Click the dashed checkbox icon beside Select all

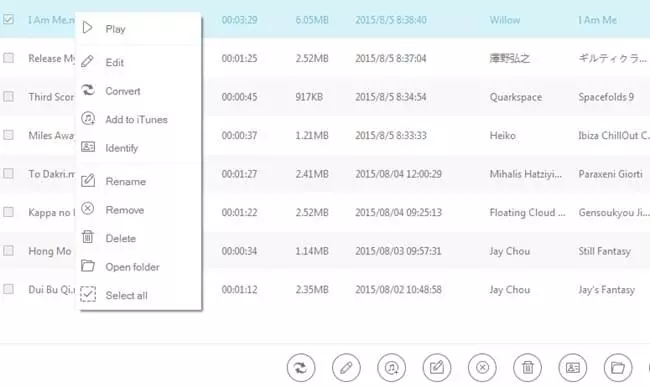[88, 294]
